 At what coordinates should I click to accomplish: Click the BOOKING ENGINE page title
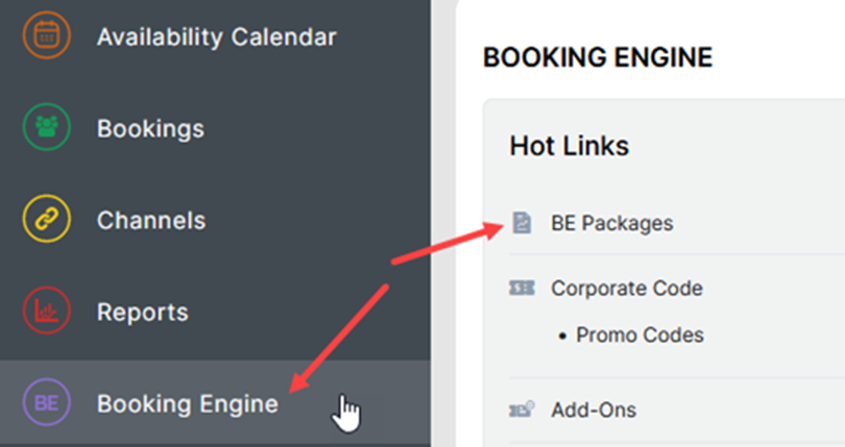[597, 58]
